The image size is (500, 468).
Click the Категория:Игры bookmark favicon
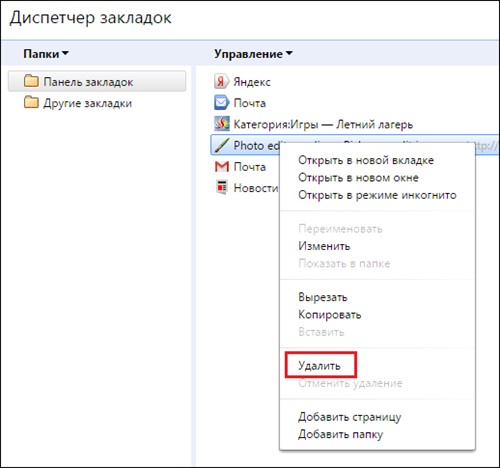[x=222, y=124]
